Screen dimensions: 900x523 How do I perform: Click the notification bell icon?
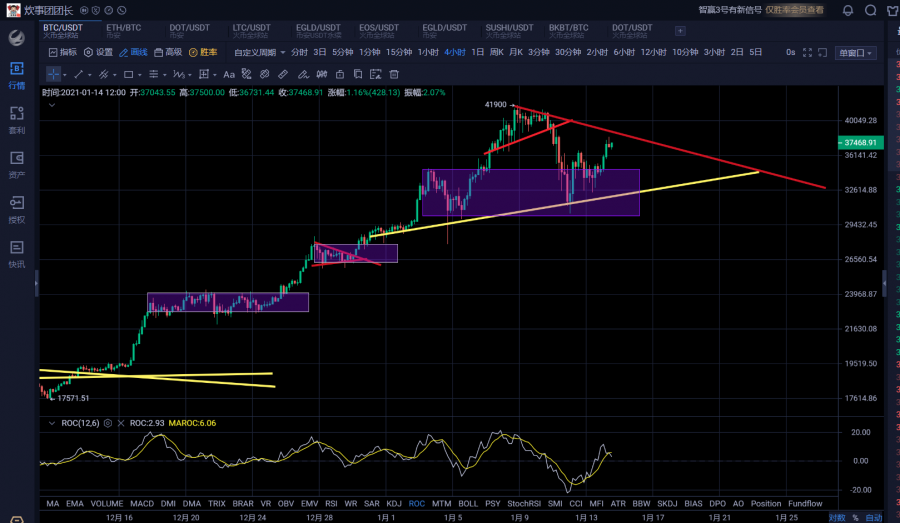click(848, 11)
